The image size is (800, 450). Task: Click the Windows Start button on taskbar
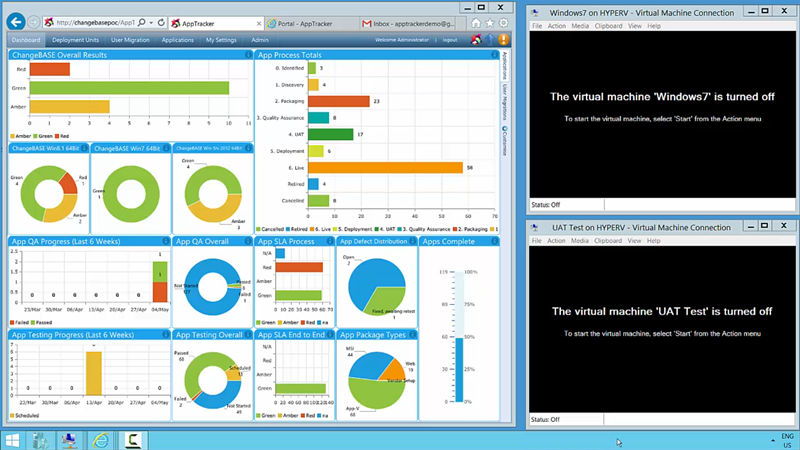[12, 440]
